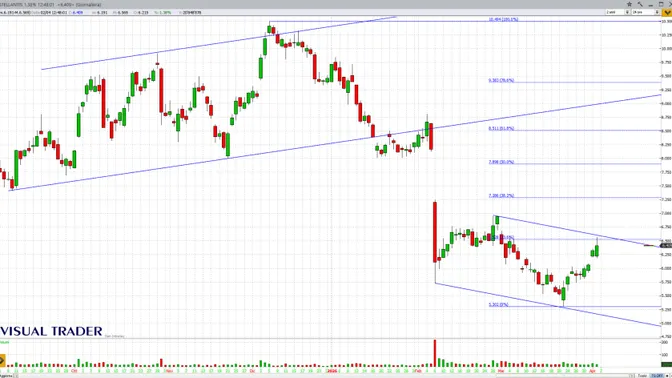This screenshot has height=378, width=672.
Task: Click the wrench settings icon in title bar
Action: (x=640, y=4)
